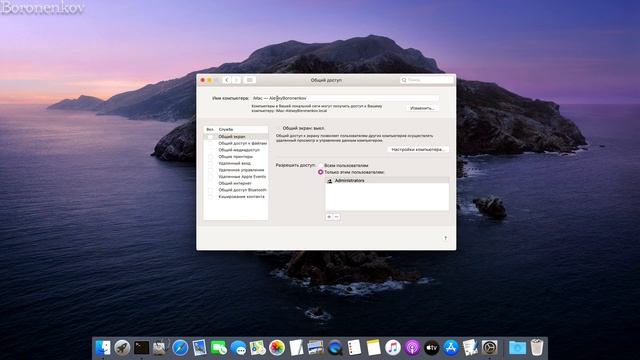Click the computer name text field
The height and width of the screenshot is (360, 640).
tap(345, 98)
